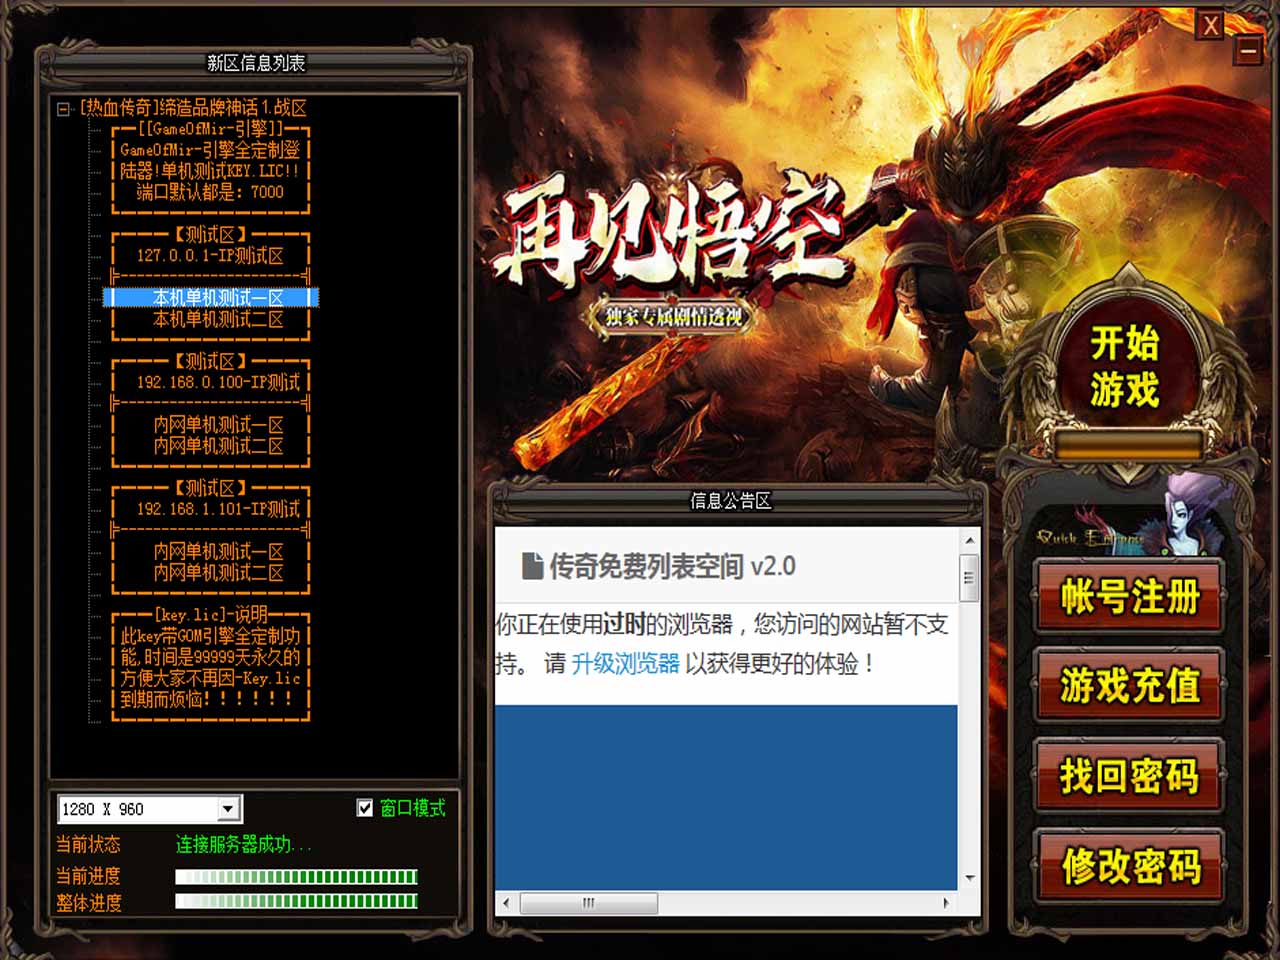Screen dimensions: 1280x960
Task: Open the 找回密码 recover password button
Action: [x=1129, y=776]
